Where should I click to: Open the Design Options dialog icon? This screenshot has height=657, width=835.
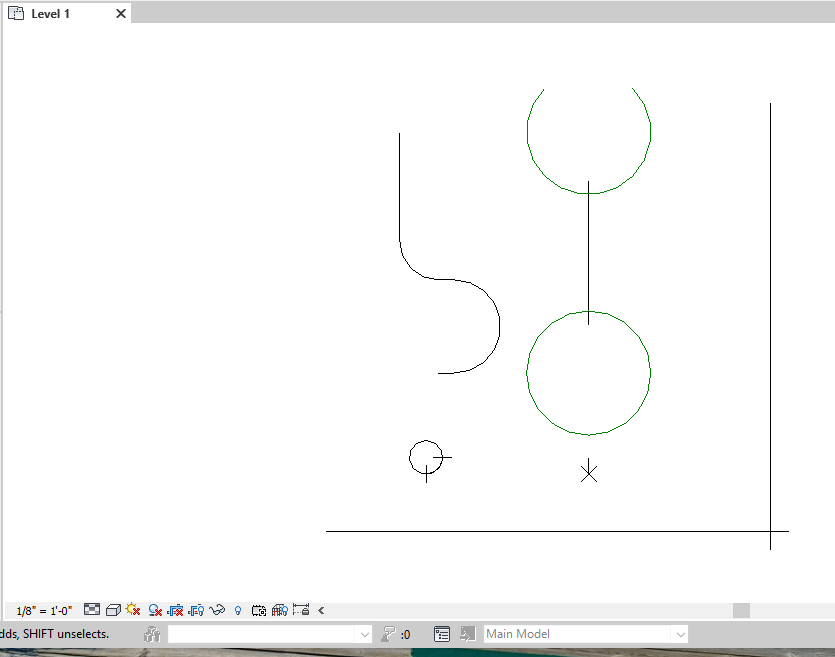442,633
